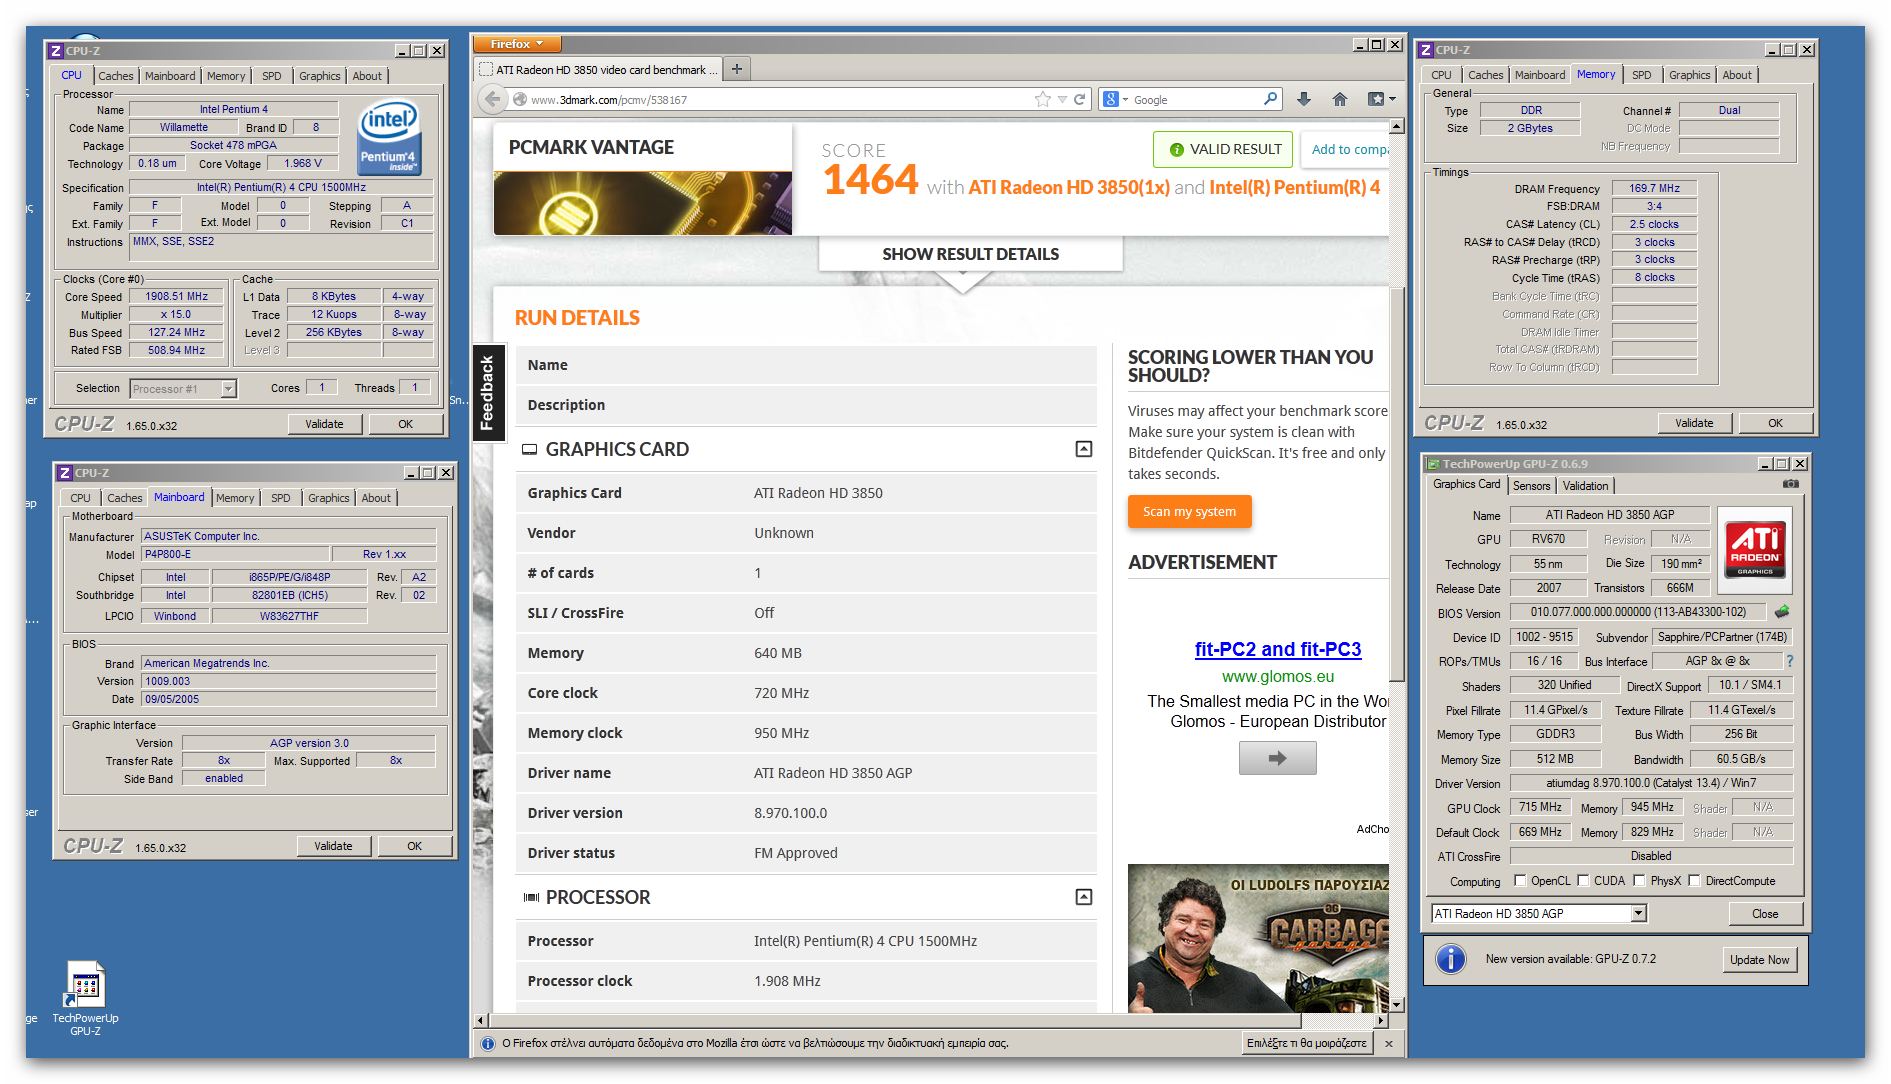Click OK in bottom-left CPU-Z window
The image size is (1891, 1084).
[414, 846]
